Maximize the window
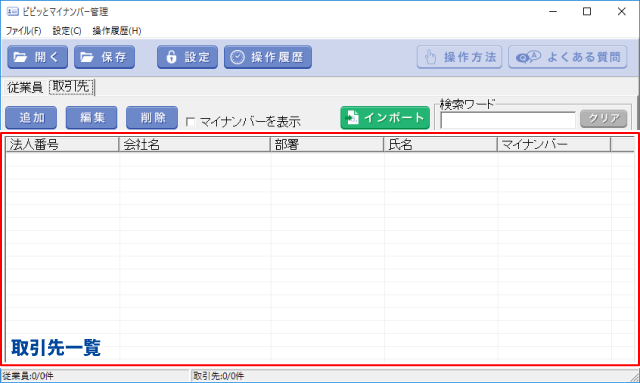The height and width of the screenshot is (383, 640). tap(587, 11)
